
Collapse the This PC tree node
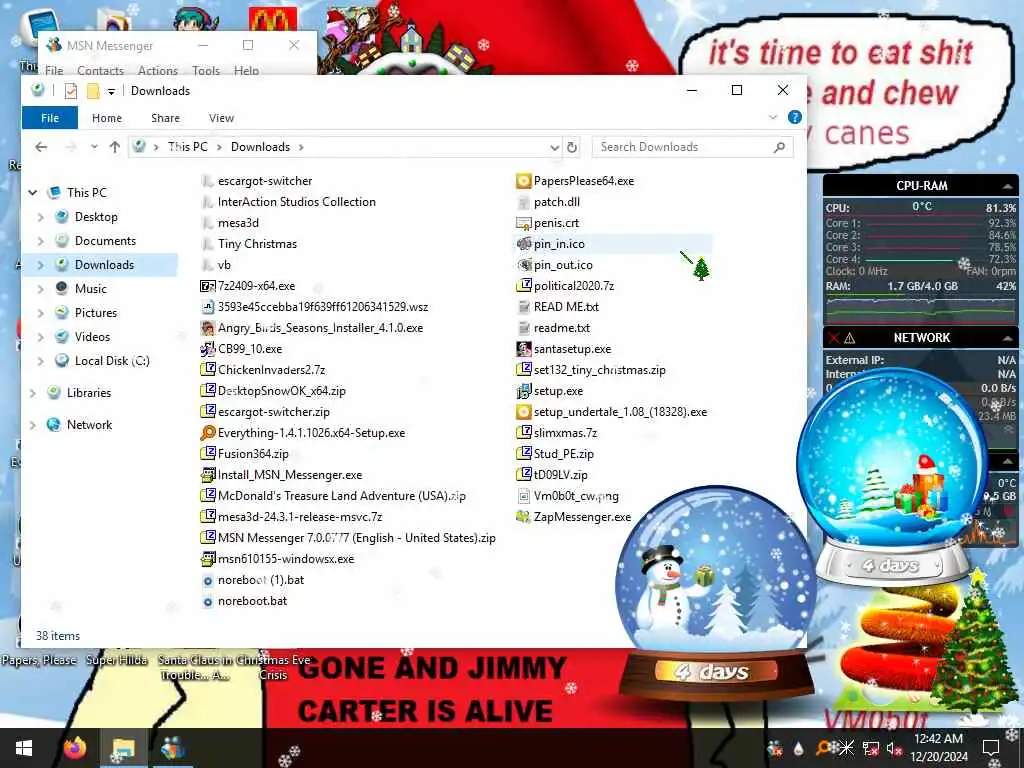pos(33,193)
